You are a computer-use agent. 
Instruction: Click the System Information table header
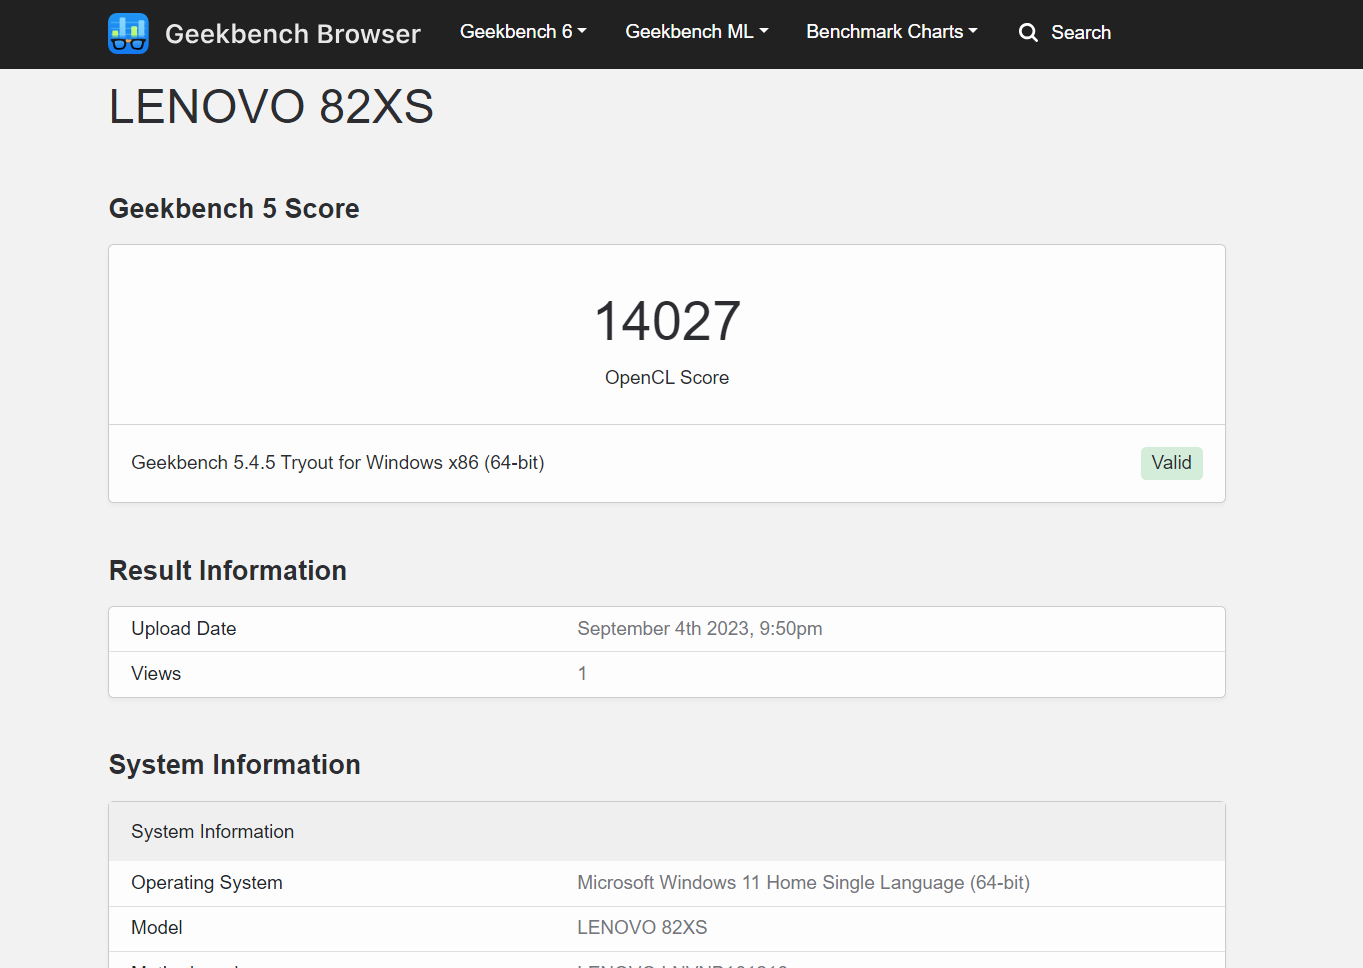point(667,832)
